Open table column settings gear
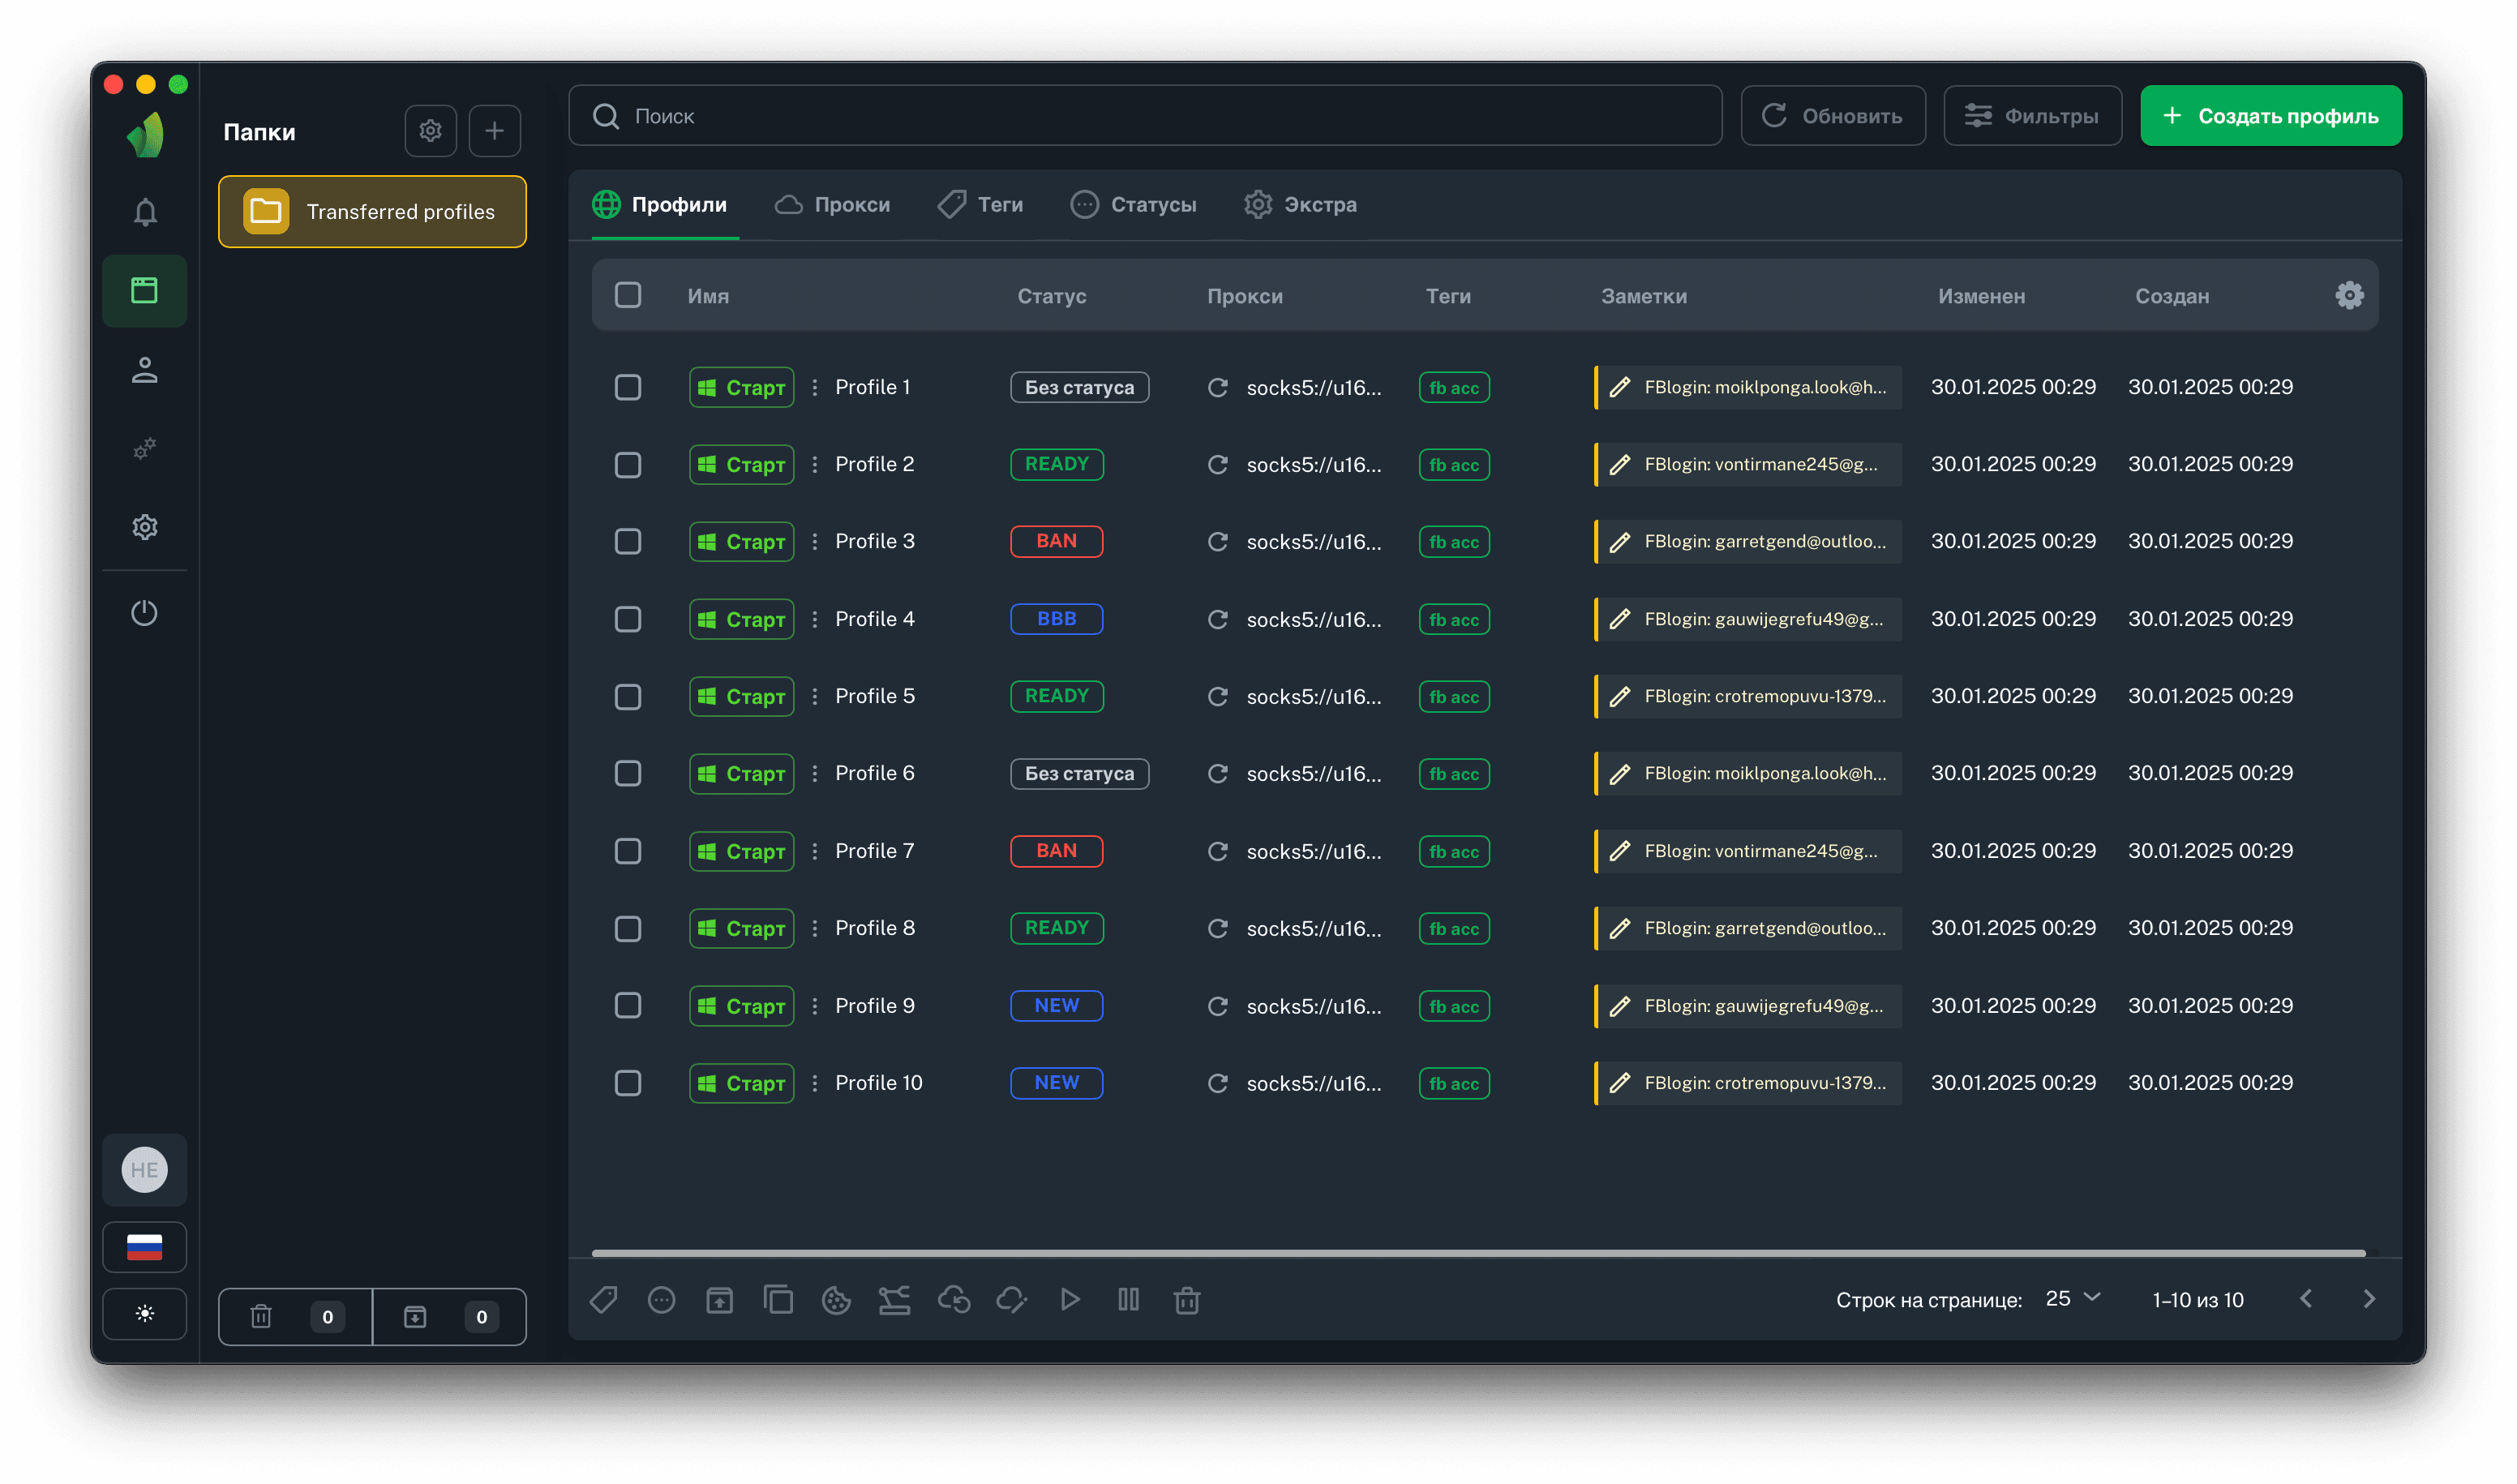This screenshot has height=1484, width=2517. pos(2348,295)
